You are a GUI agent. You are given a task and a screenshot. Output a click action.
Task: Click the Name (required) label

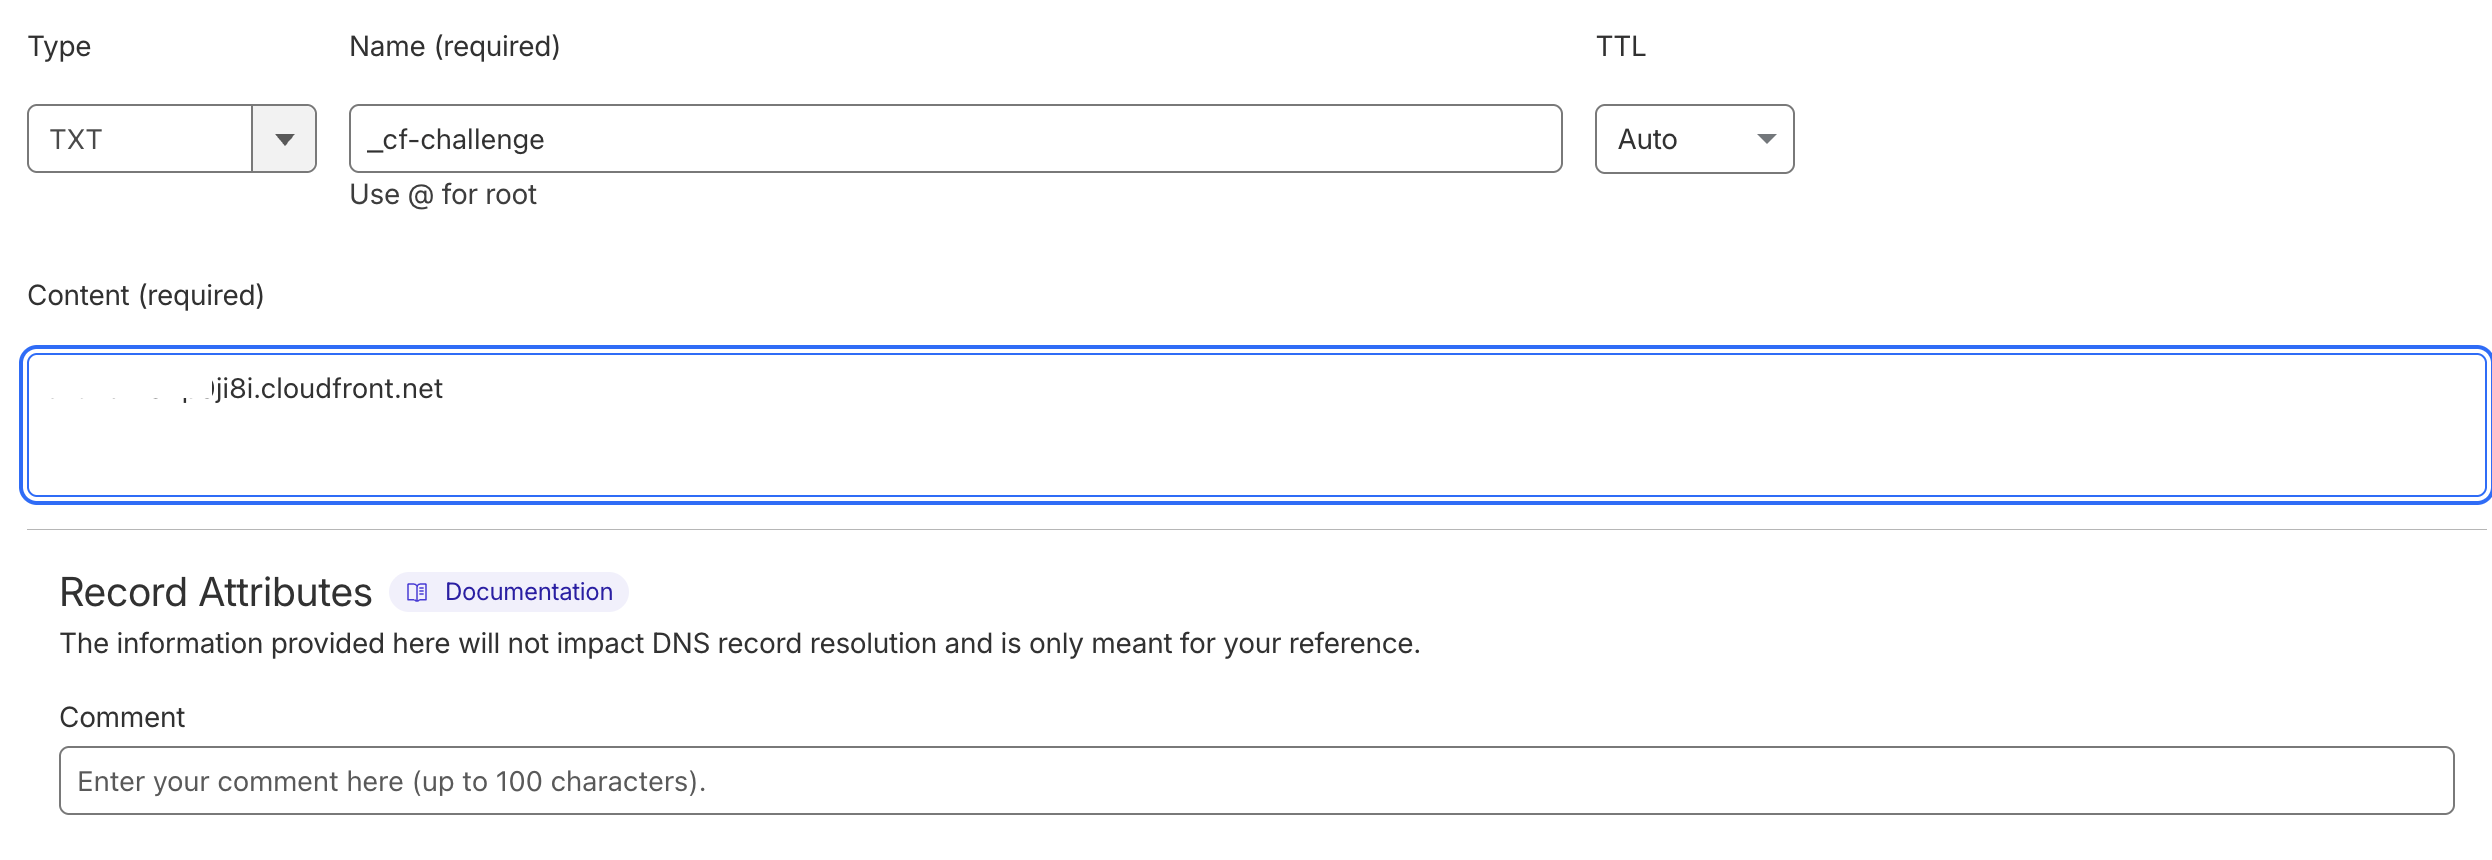click(x=454, y=47)
